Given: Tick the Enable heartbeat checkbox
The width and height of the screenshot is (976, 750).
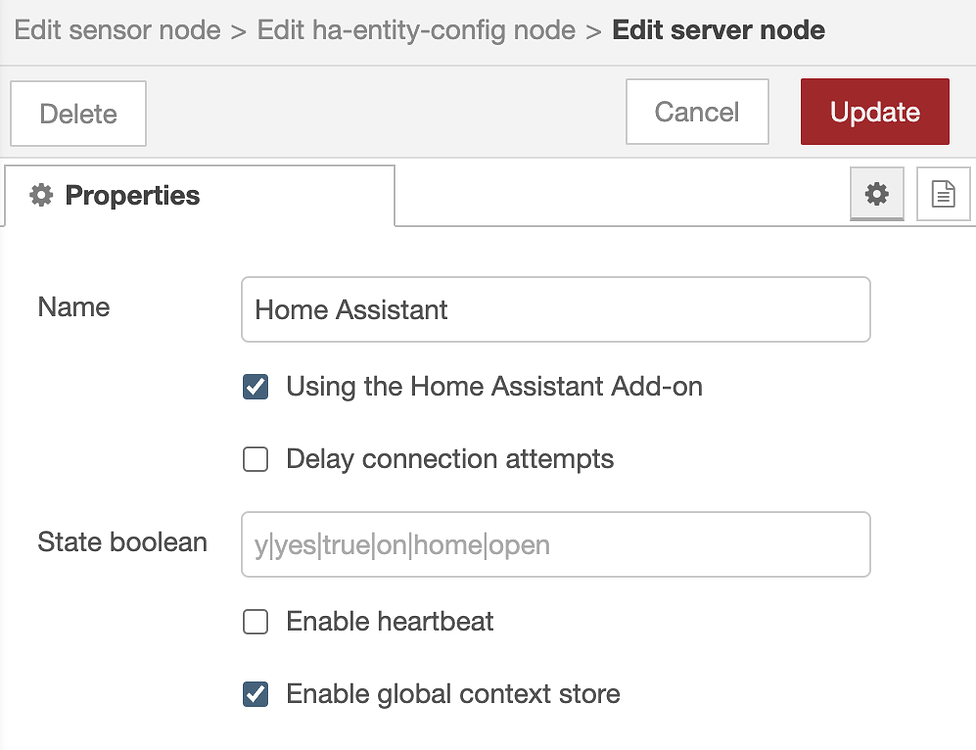Looking at the screenshot, I should tap(256, 622).
